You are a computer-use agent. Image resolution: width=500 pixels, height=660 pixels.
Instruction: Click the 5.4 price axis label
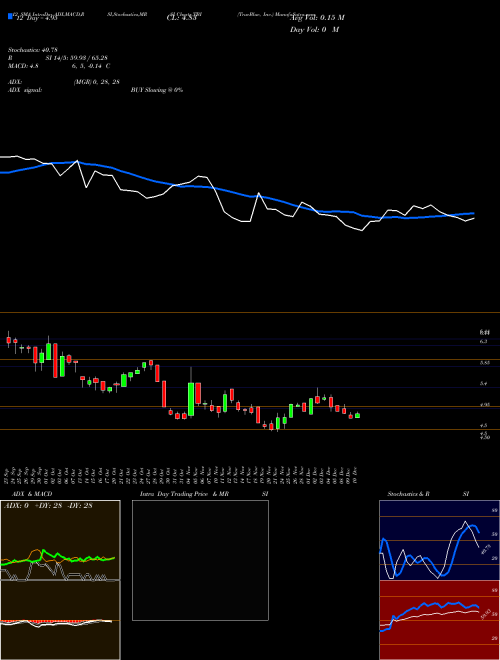click(484, 383)
